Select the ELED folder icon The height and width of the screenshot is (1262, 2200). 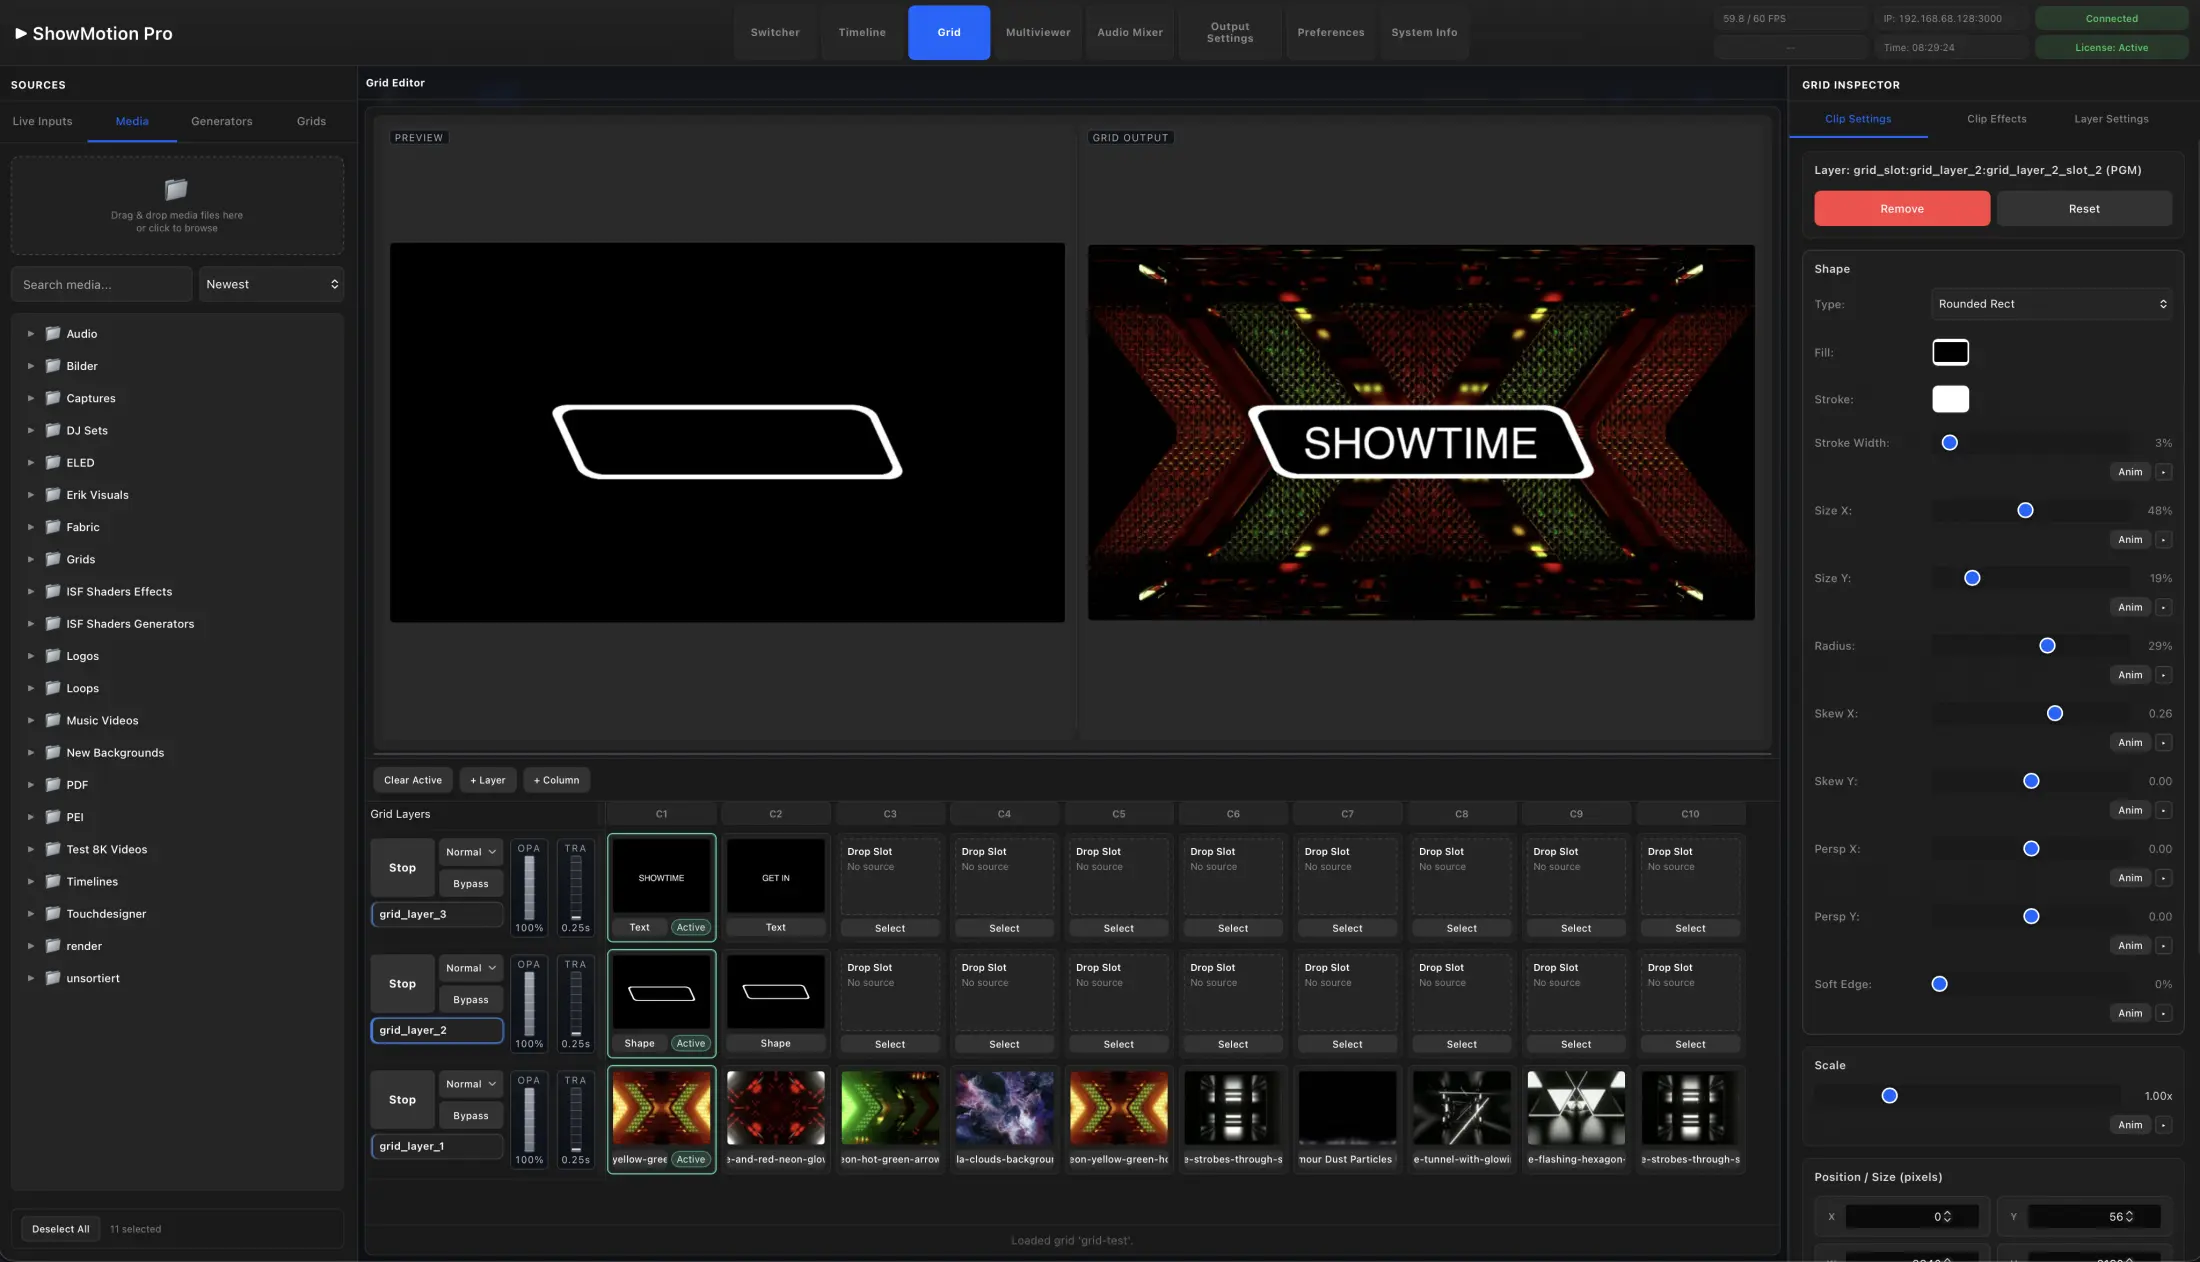[x=53, y=462]
